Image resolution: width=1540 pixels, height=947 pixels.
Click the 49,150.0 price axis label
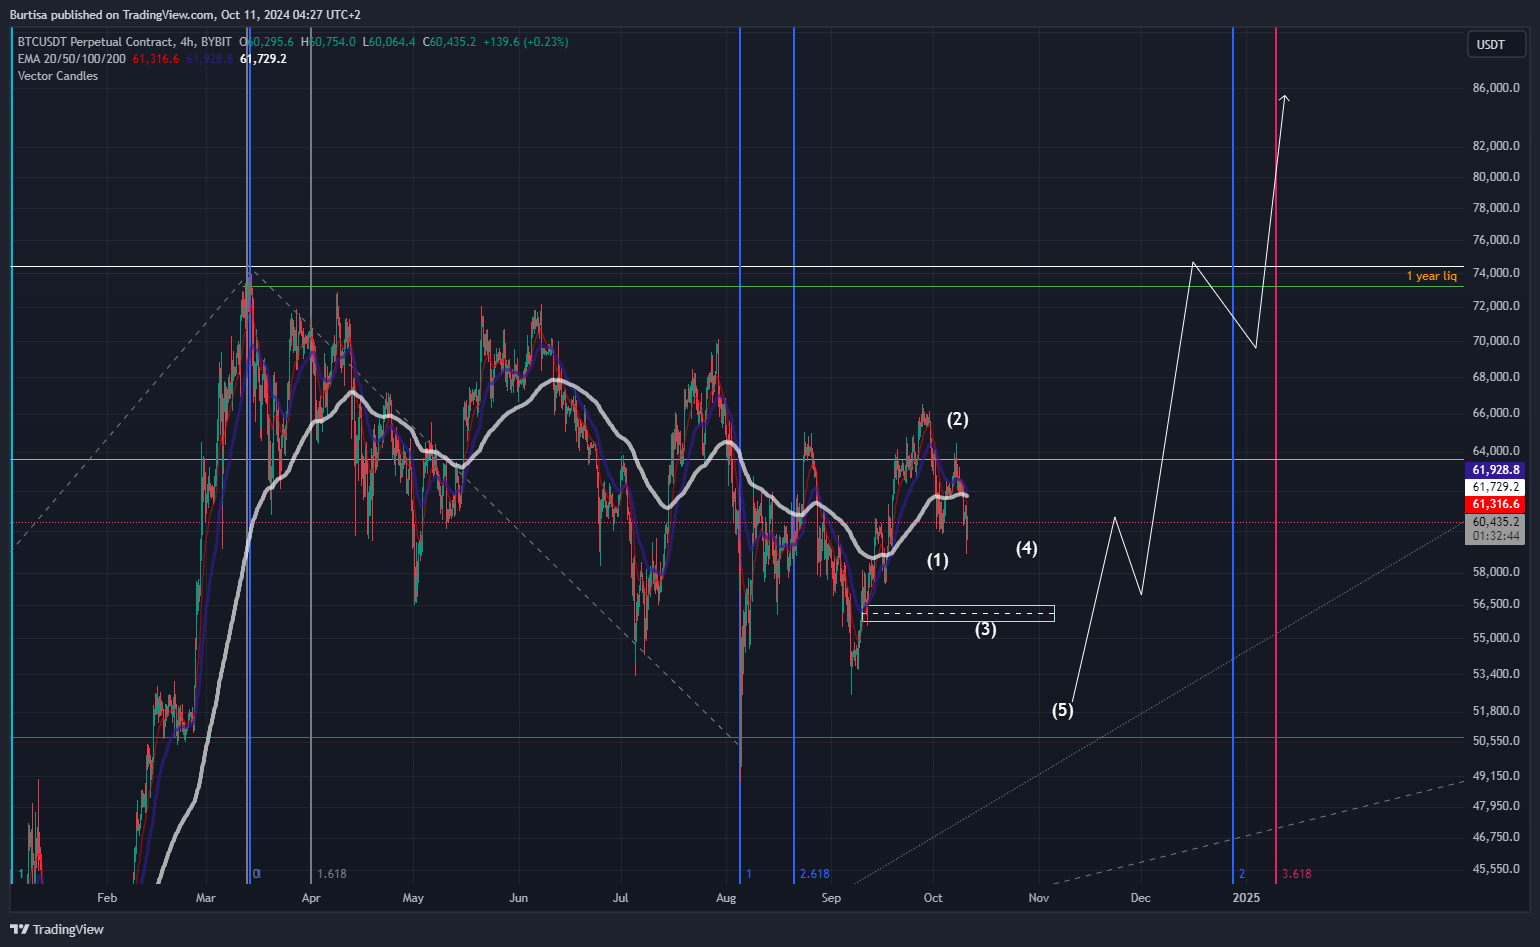[1496, 776]
